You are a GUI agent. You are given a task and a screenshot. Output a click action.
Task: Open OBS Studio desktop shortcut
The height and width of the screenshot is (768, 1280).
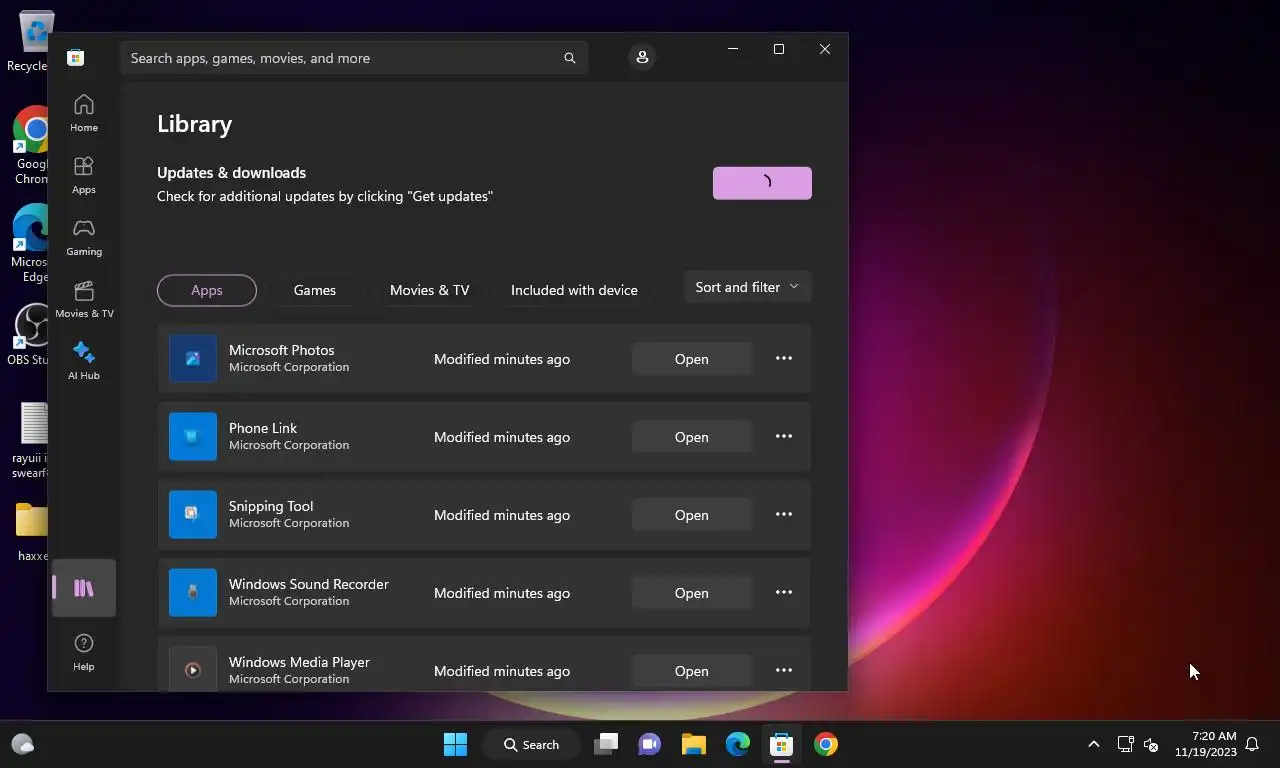click(30, 335)
